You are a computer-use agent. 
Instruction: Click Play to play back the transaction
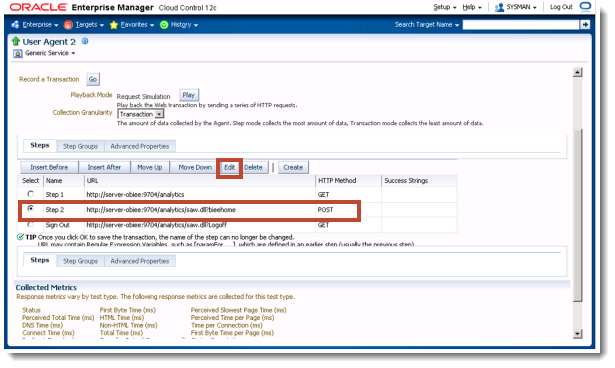tap(189, 95)
